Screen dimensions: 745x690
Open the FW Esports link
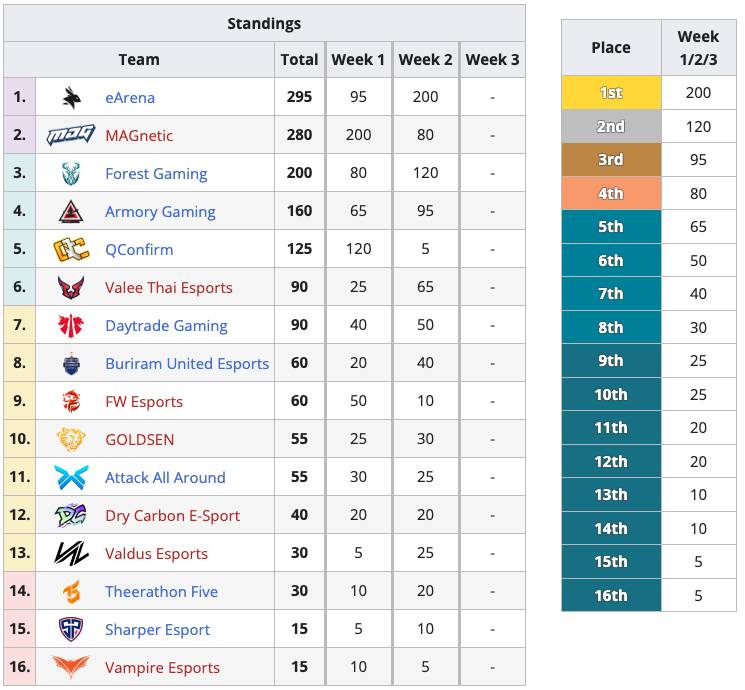click(143, 402)
